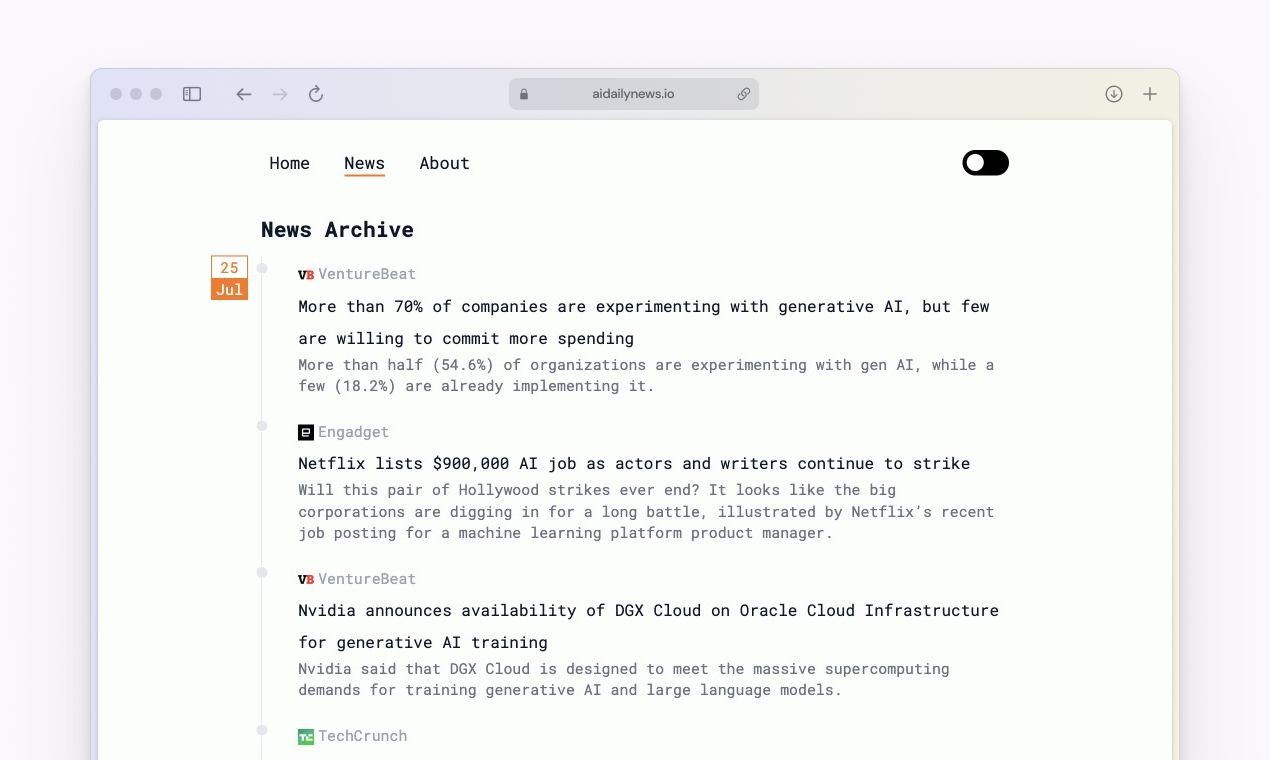Image resolution: width=1270 pixels, height=760 pixels.
Task: Open the Home nav item
Action: [290, 163]
